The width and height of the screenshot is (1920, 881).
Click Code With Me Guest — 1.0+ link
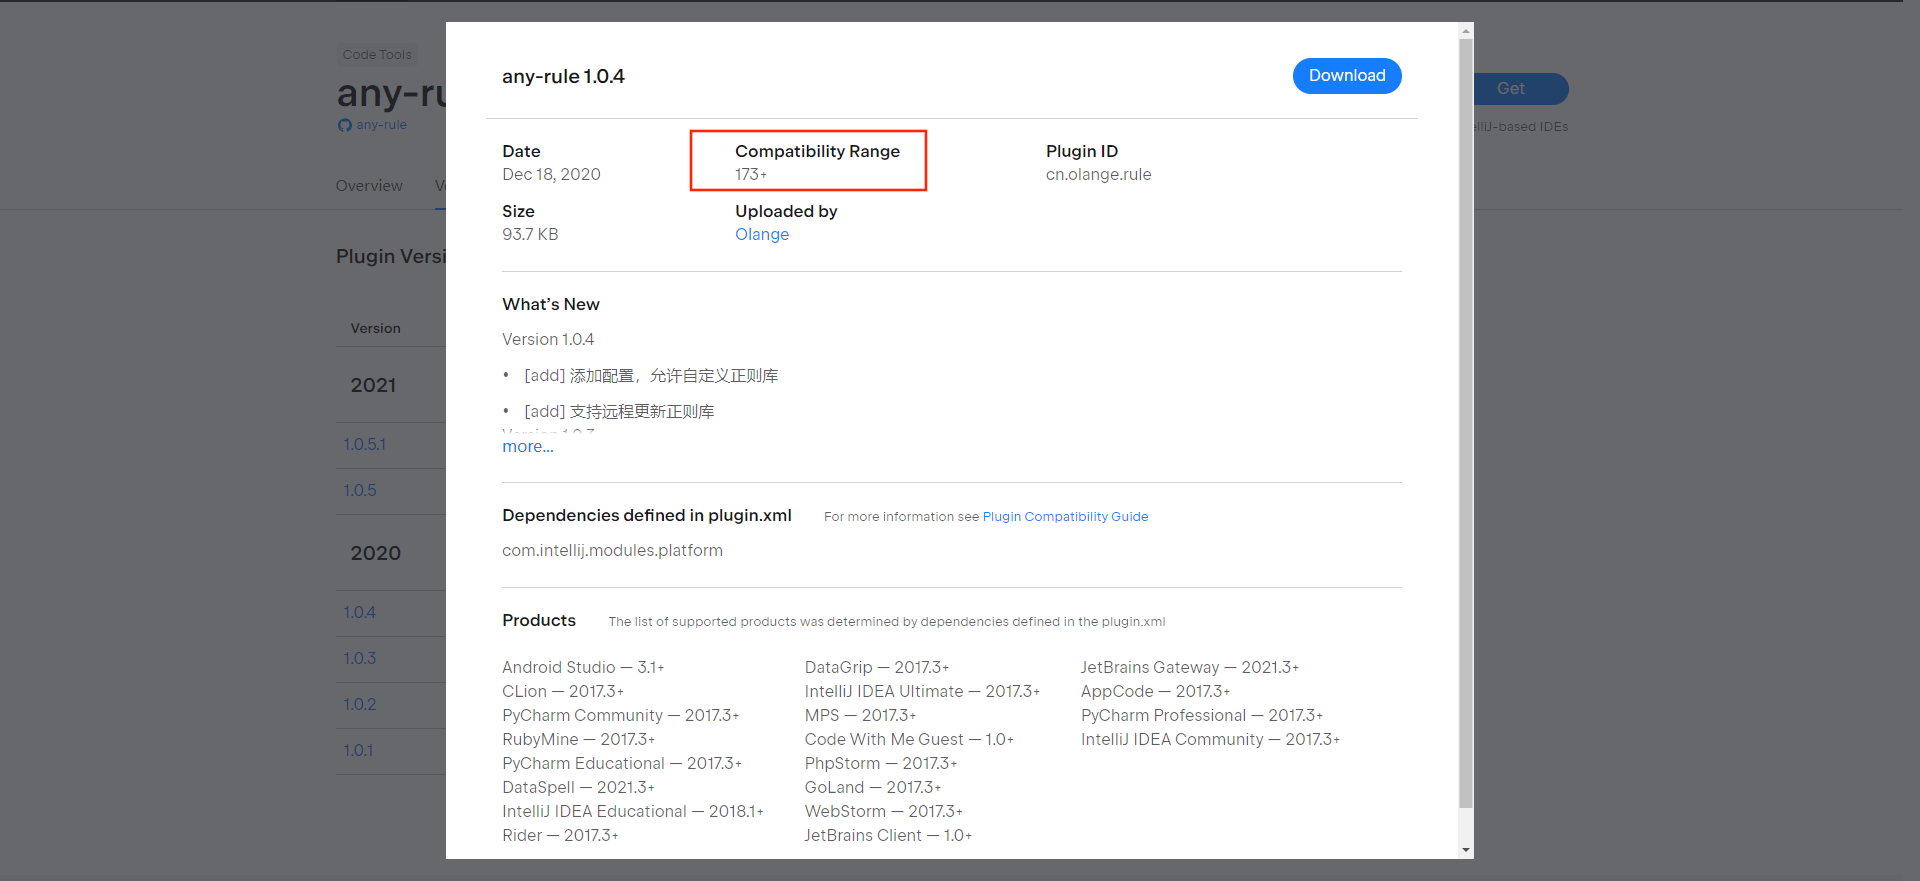point(909,739)
